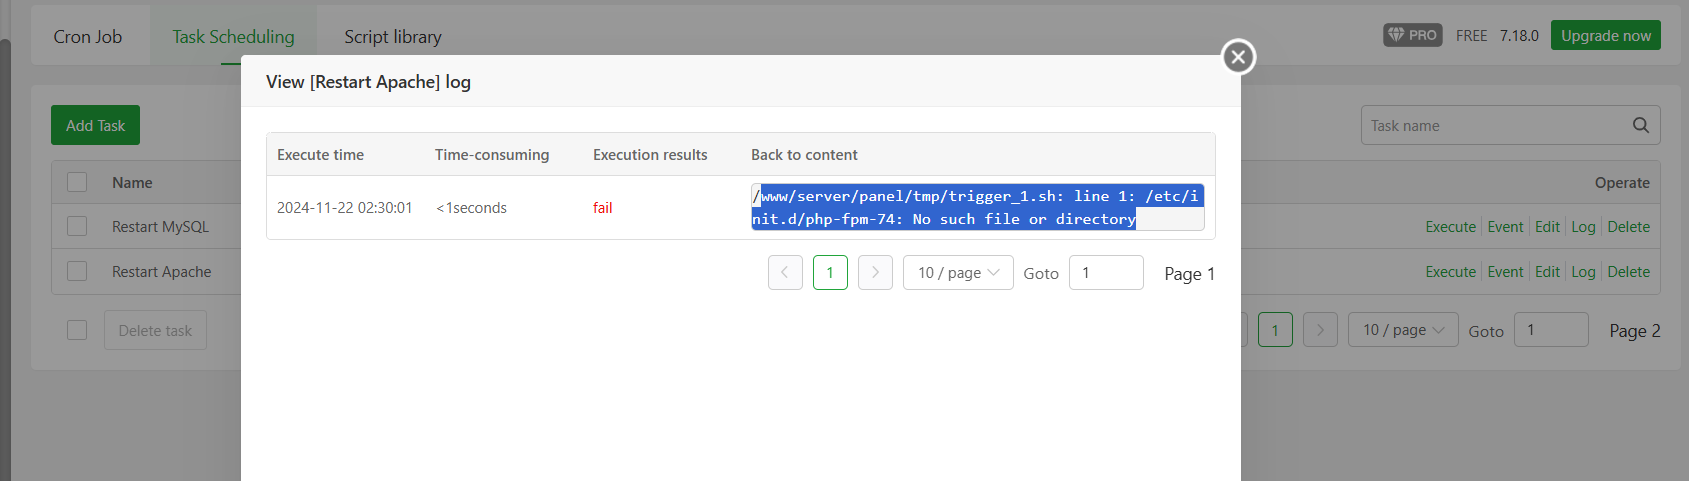Click Delete link for Restart Apache
The height and width of the screenshot is (481, 1689).
click(1628, 272)
